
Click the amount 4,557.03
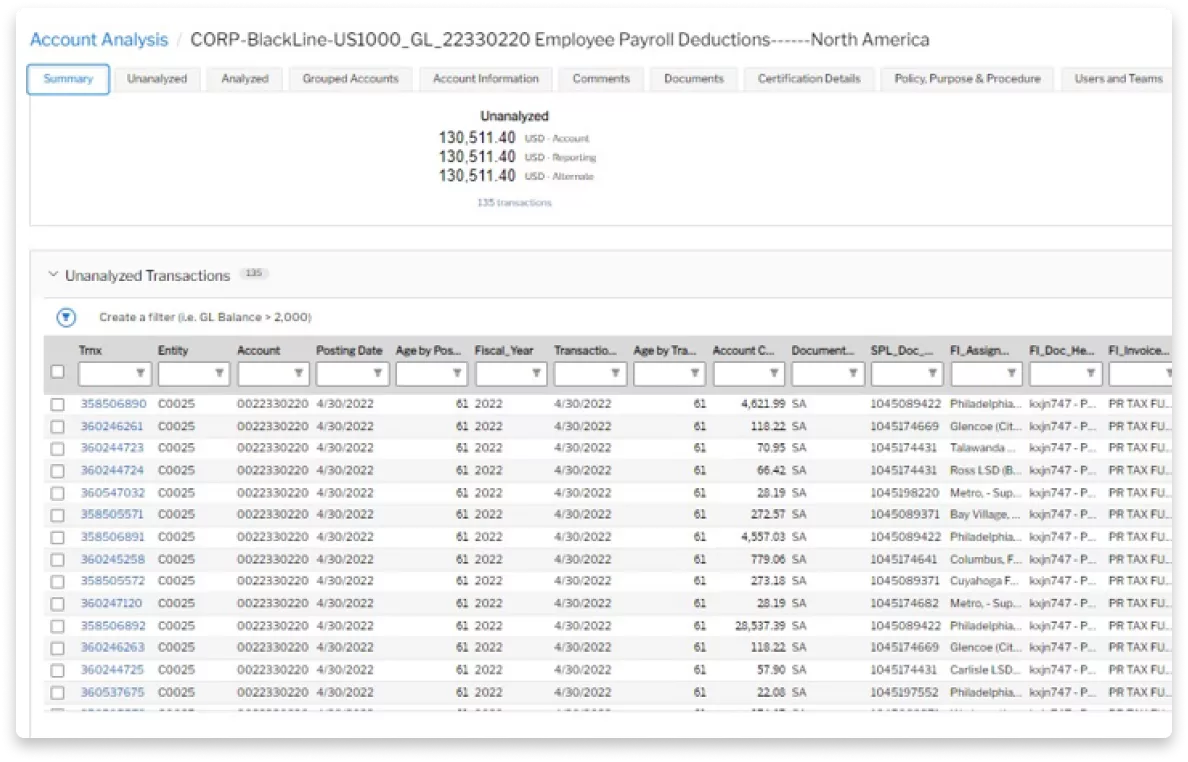763,537
